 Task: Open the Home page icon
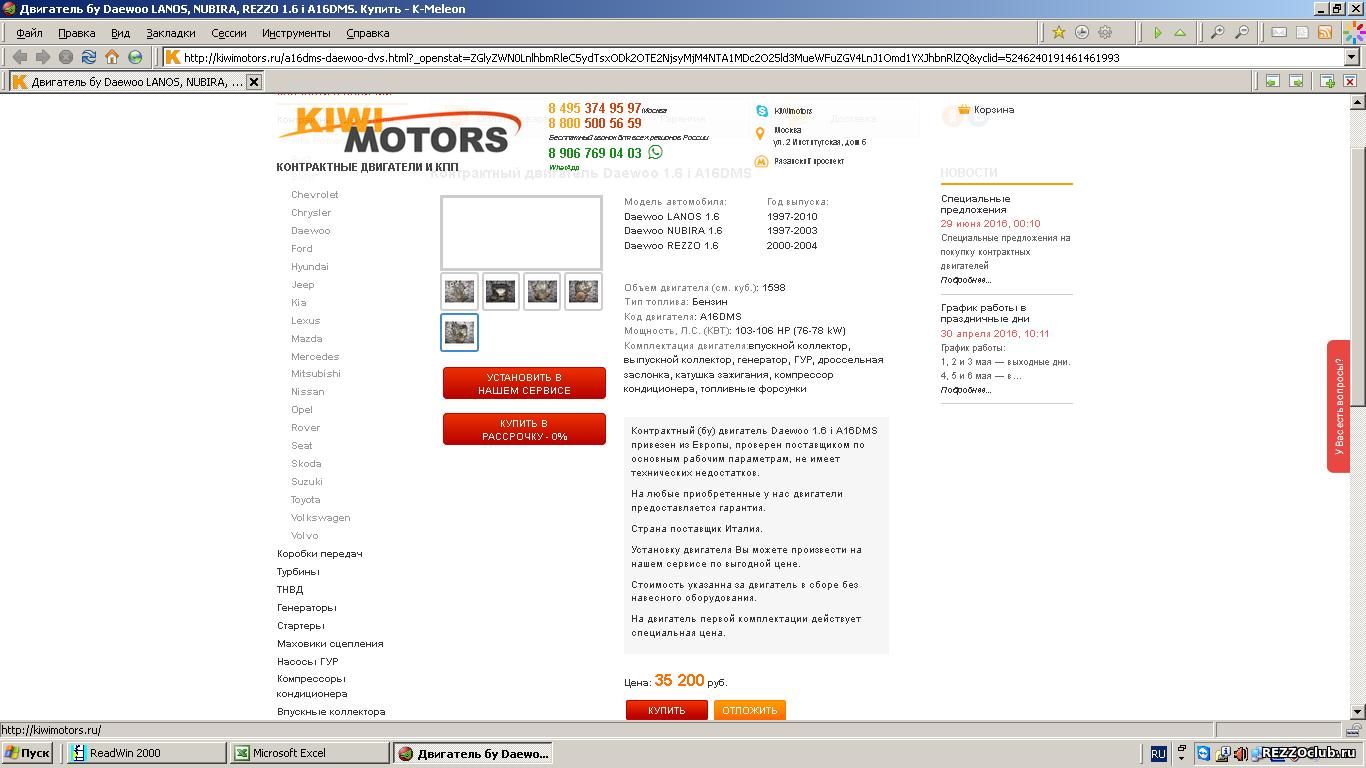click(x=112, y=58)
